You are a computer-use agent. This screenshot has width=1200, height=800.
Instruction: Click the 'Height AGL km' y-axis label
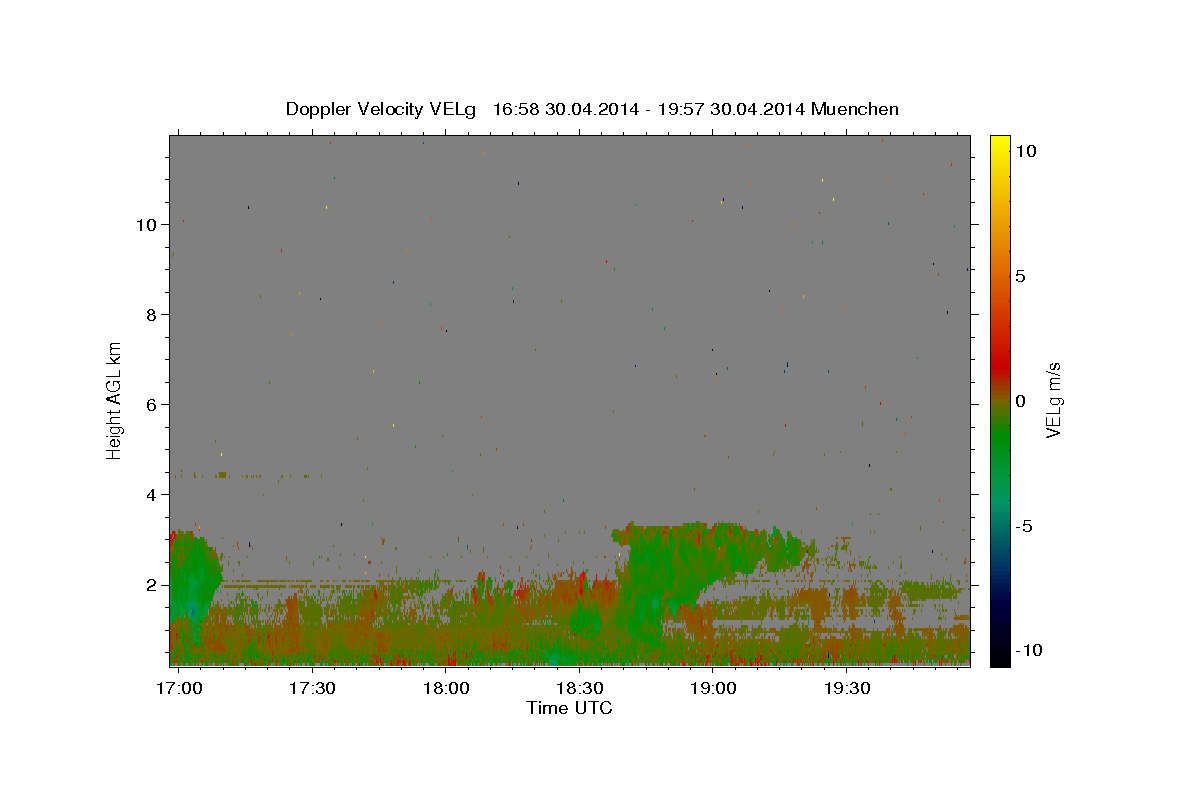[x=114, y=400]
